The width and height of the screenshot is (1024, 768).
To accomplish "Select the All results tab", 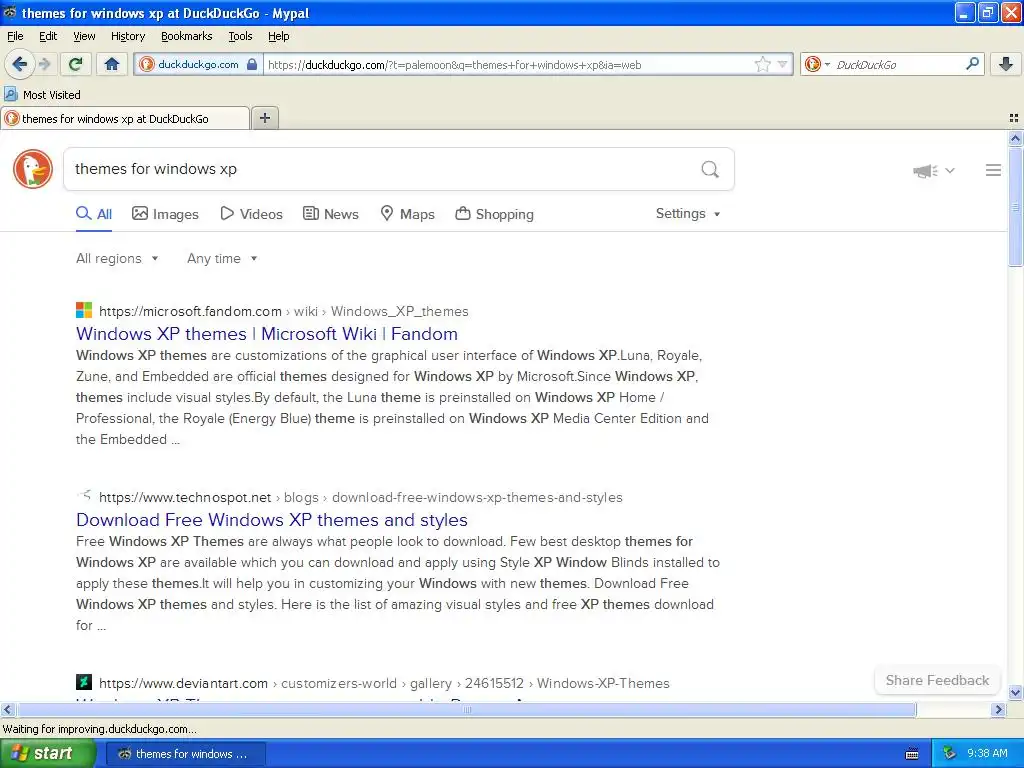I will tap(94, 214).
